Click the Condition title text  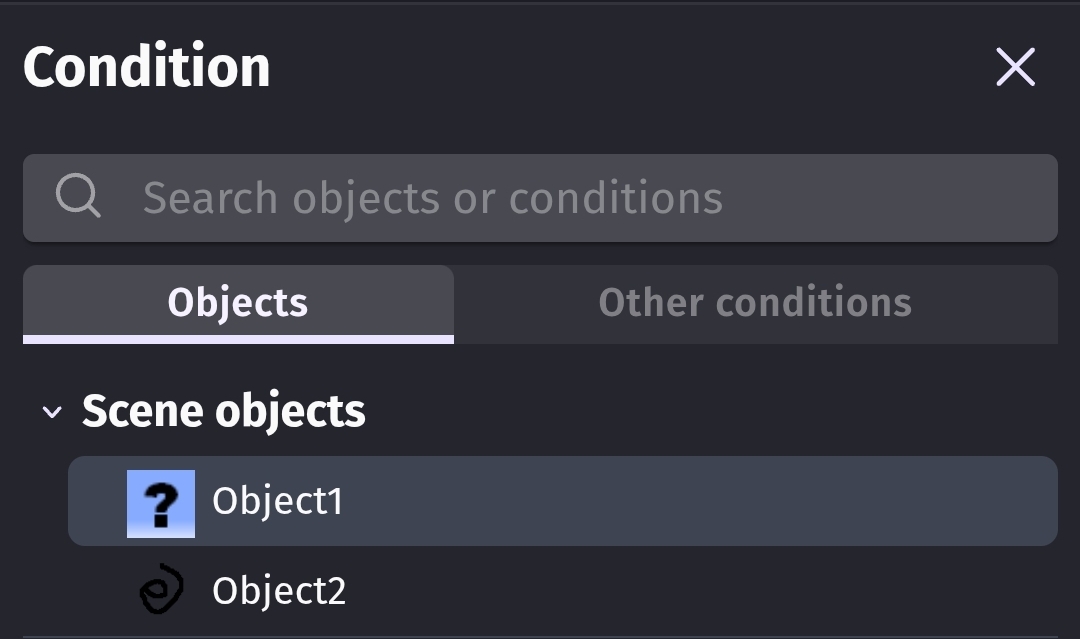tap(147, 68)
